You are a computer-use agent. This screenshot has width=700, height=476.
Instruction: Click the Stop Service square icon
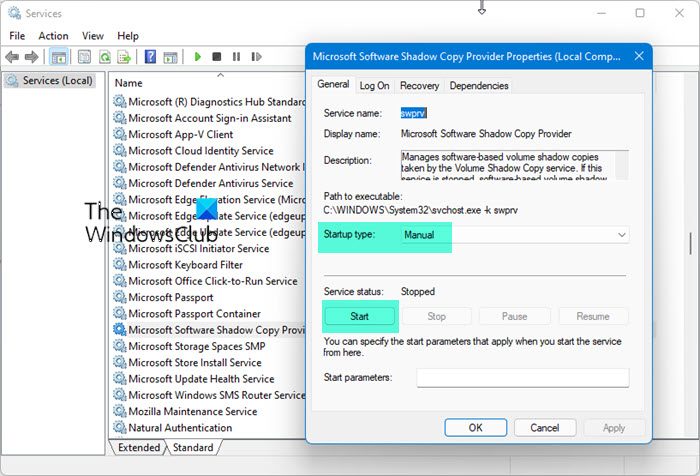(x=217, y=57)
